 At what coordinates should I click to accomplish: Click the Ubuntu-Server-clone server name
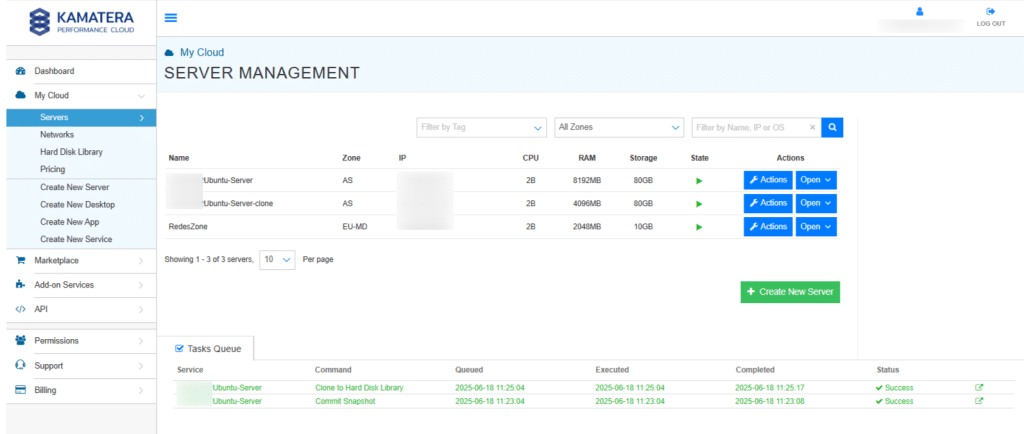(239, 204)
